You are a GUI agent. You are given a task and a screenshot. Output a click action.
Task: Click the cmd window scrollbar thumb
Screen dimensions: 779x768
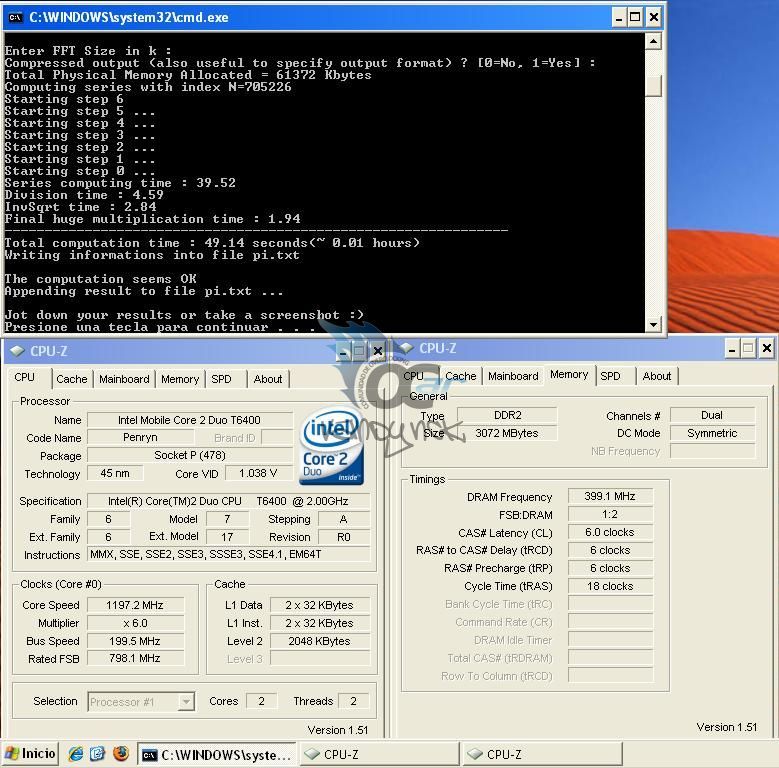[653, 85]
